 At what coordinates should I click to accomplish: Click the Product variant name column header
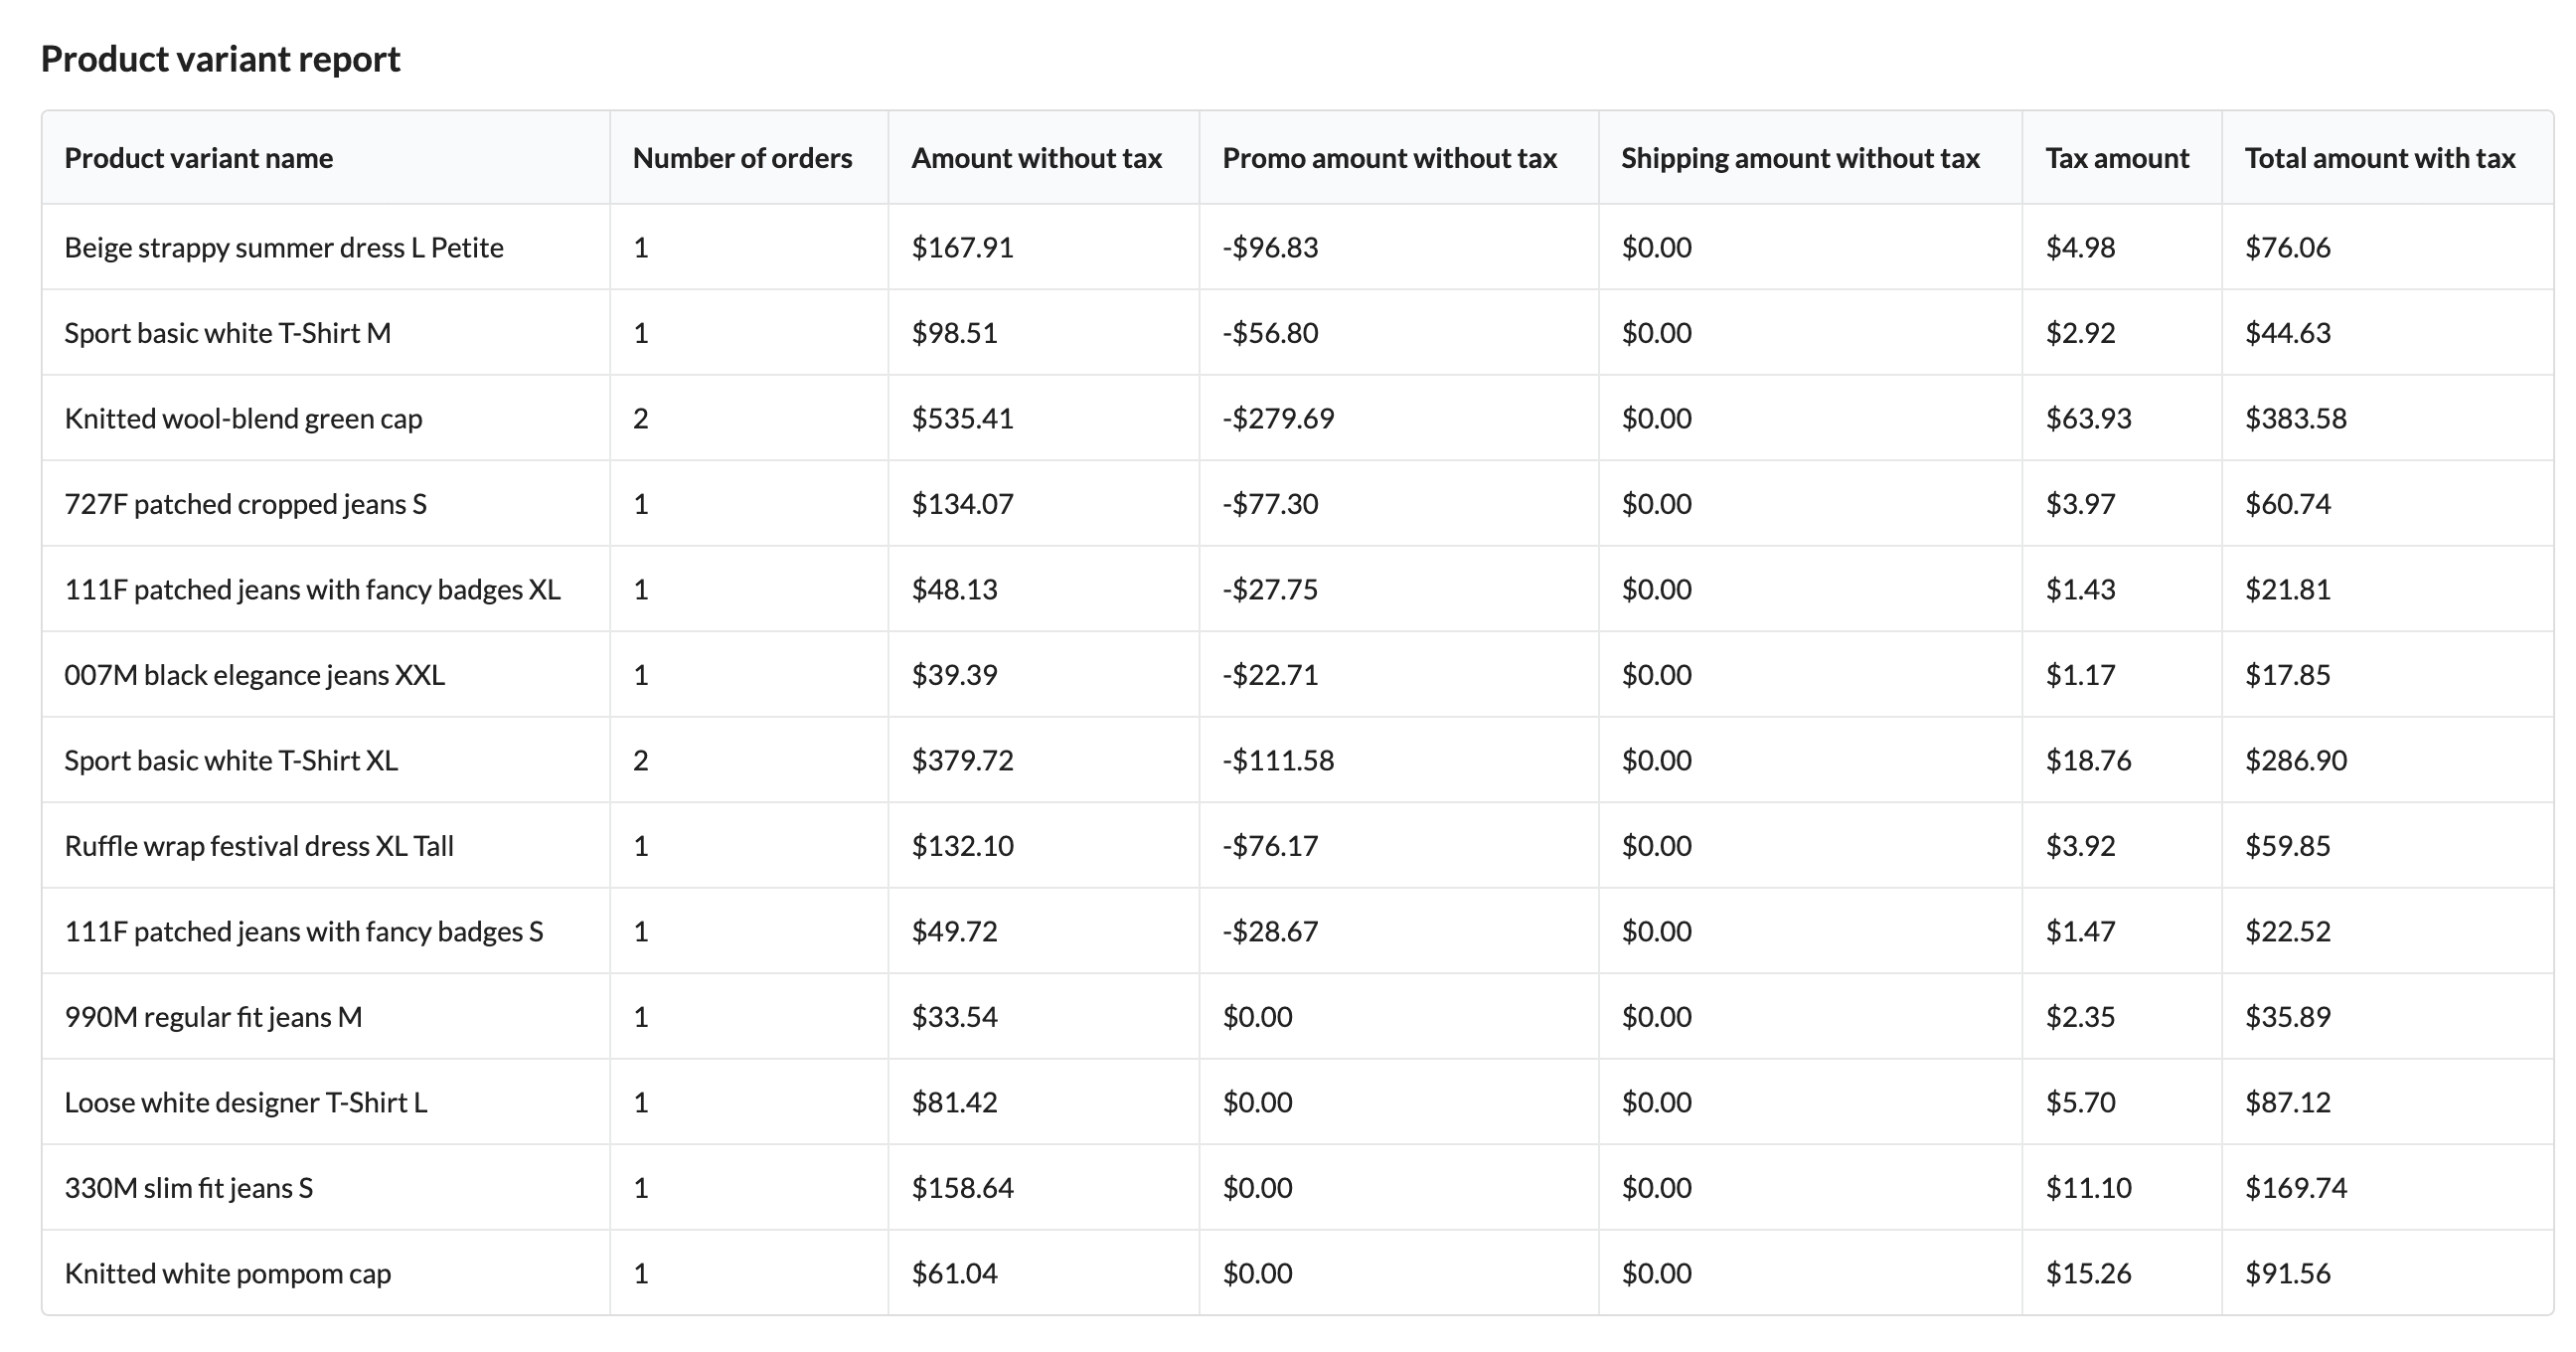click(198, 158)
